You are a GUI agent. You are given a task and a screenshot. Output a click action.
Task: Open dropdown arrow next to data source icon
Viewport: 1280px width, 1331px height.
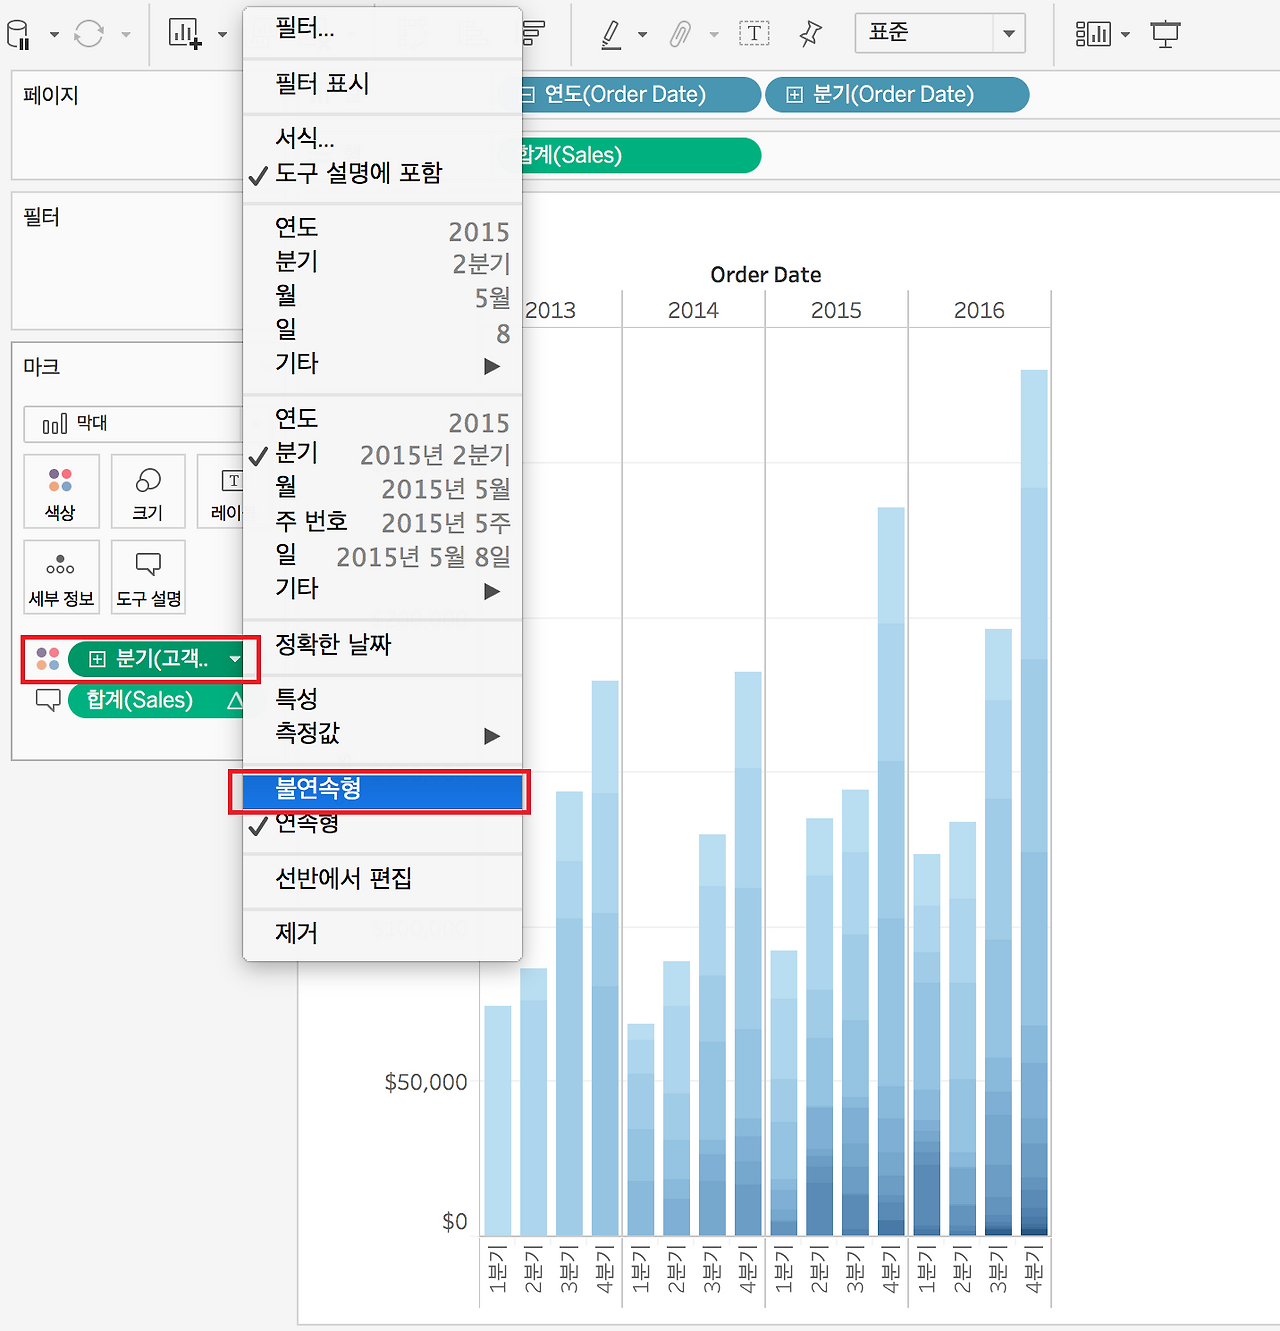click(54, 35)
